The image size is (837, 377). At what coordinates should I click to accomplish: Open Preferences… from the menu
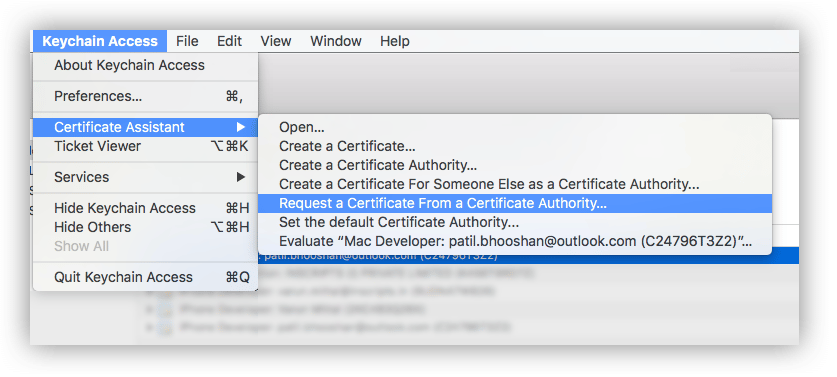pos(146,97)
